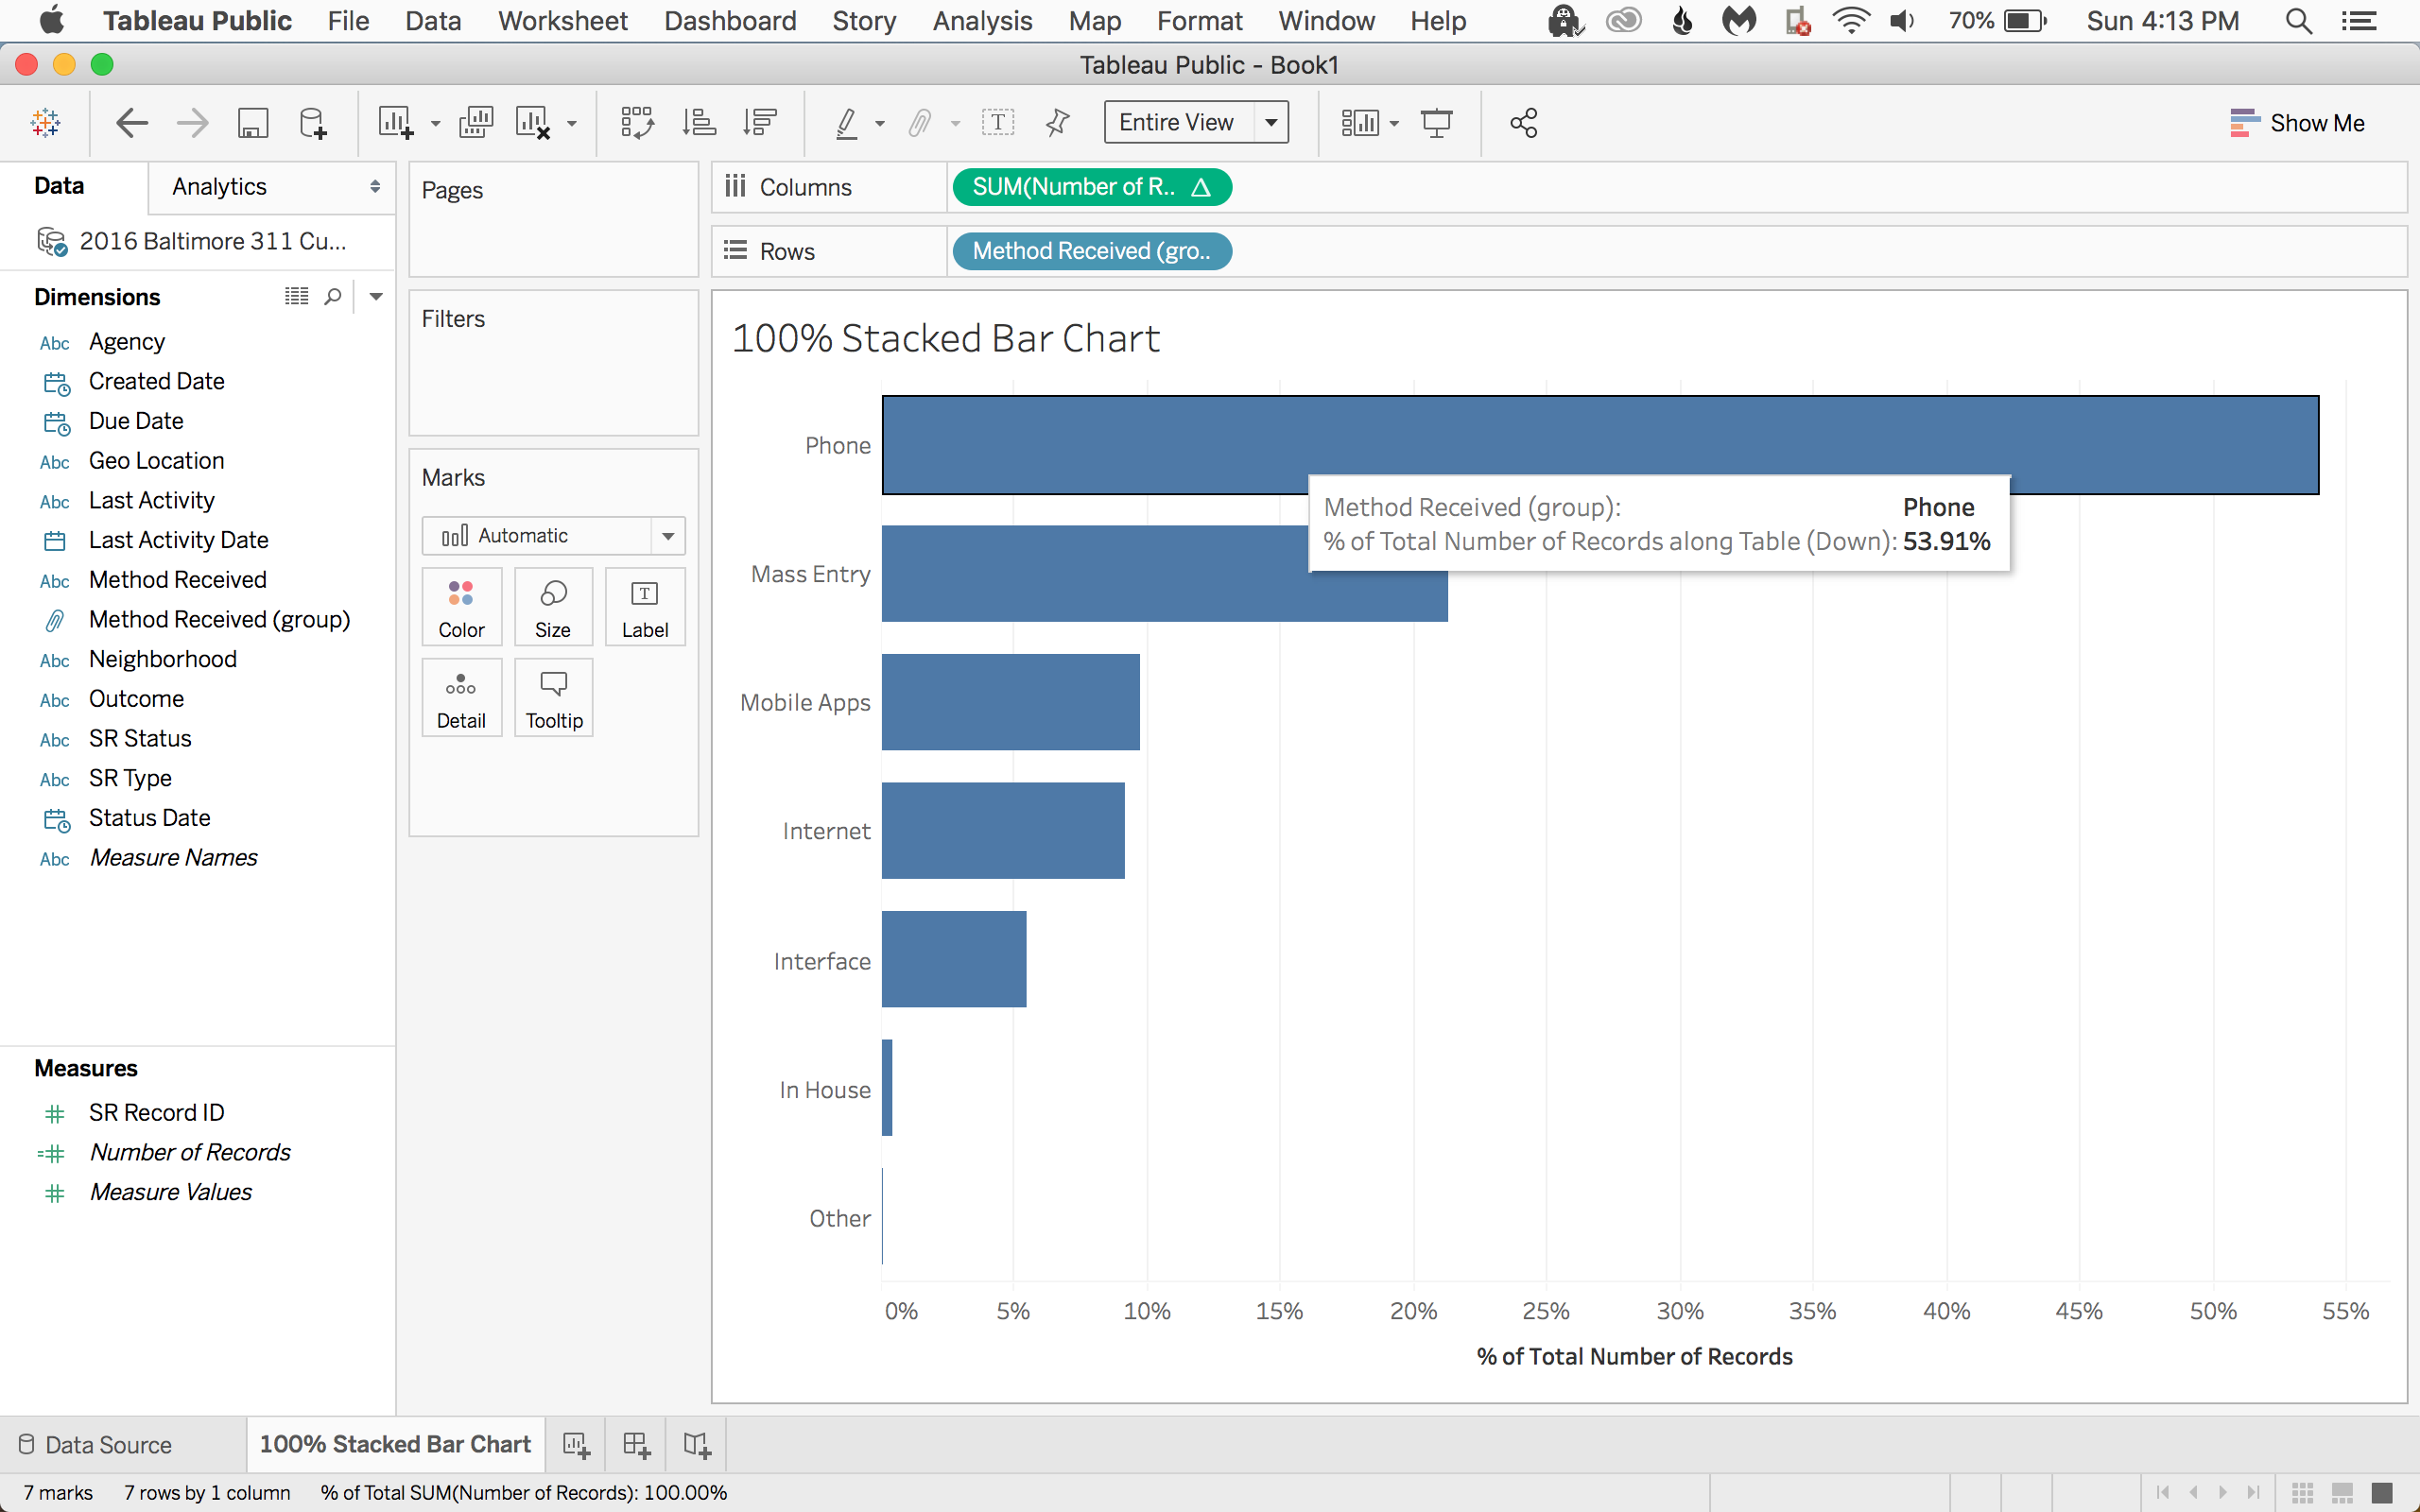Expand the Dimensions pane menu arrow

pos(376,296)
